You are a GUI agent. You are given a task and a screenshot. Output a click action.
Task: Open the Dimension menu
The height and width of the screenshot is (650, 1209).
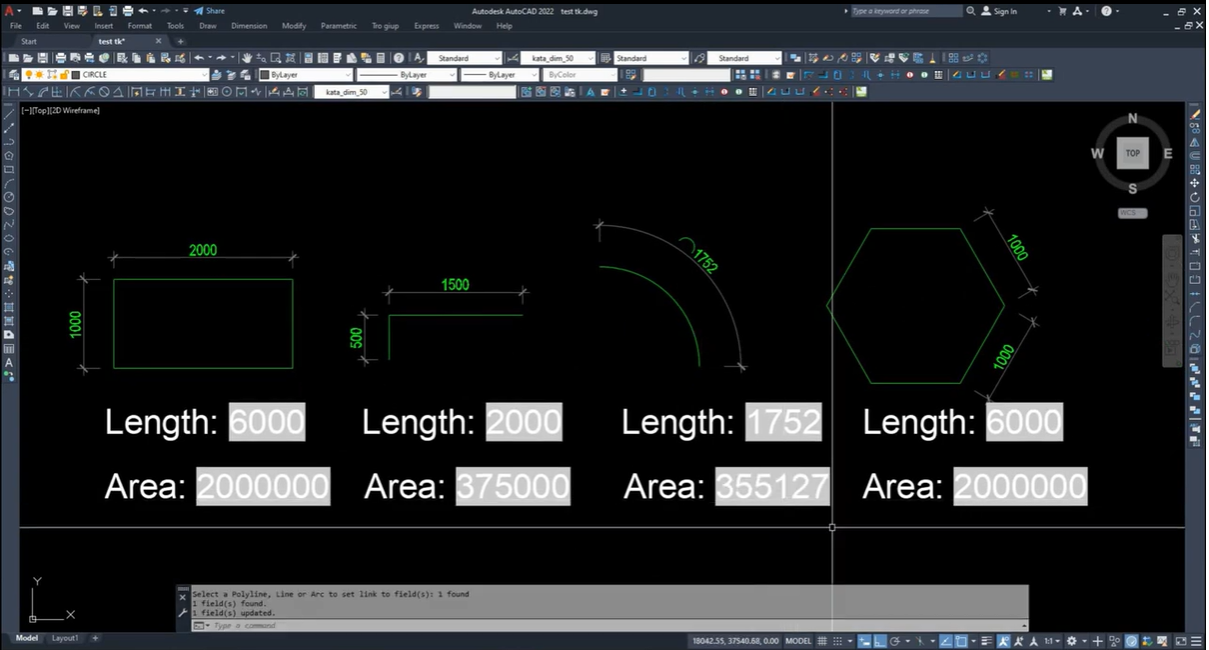point(248,26)
